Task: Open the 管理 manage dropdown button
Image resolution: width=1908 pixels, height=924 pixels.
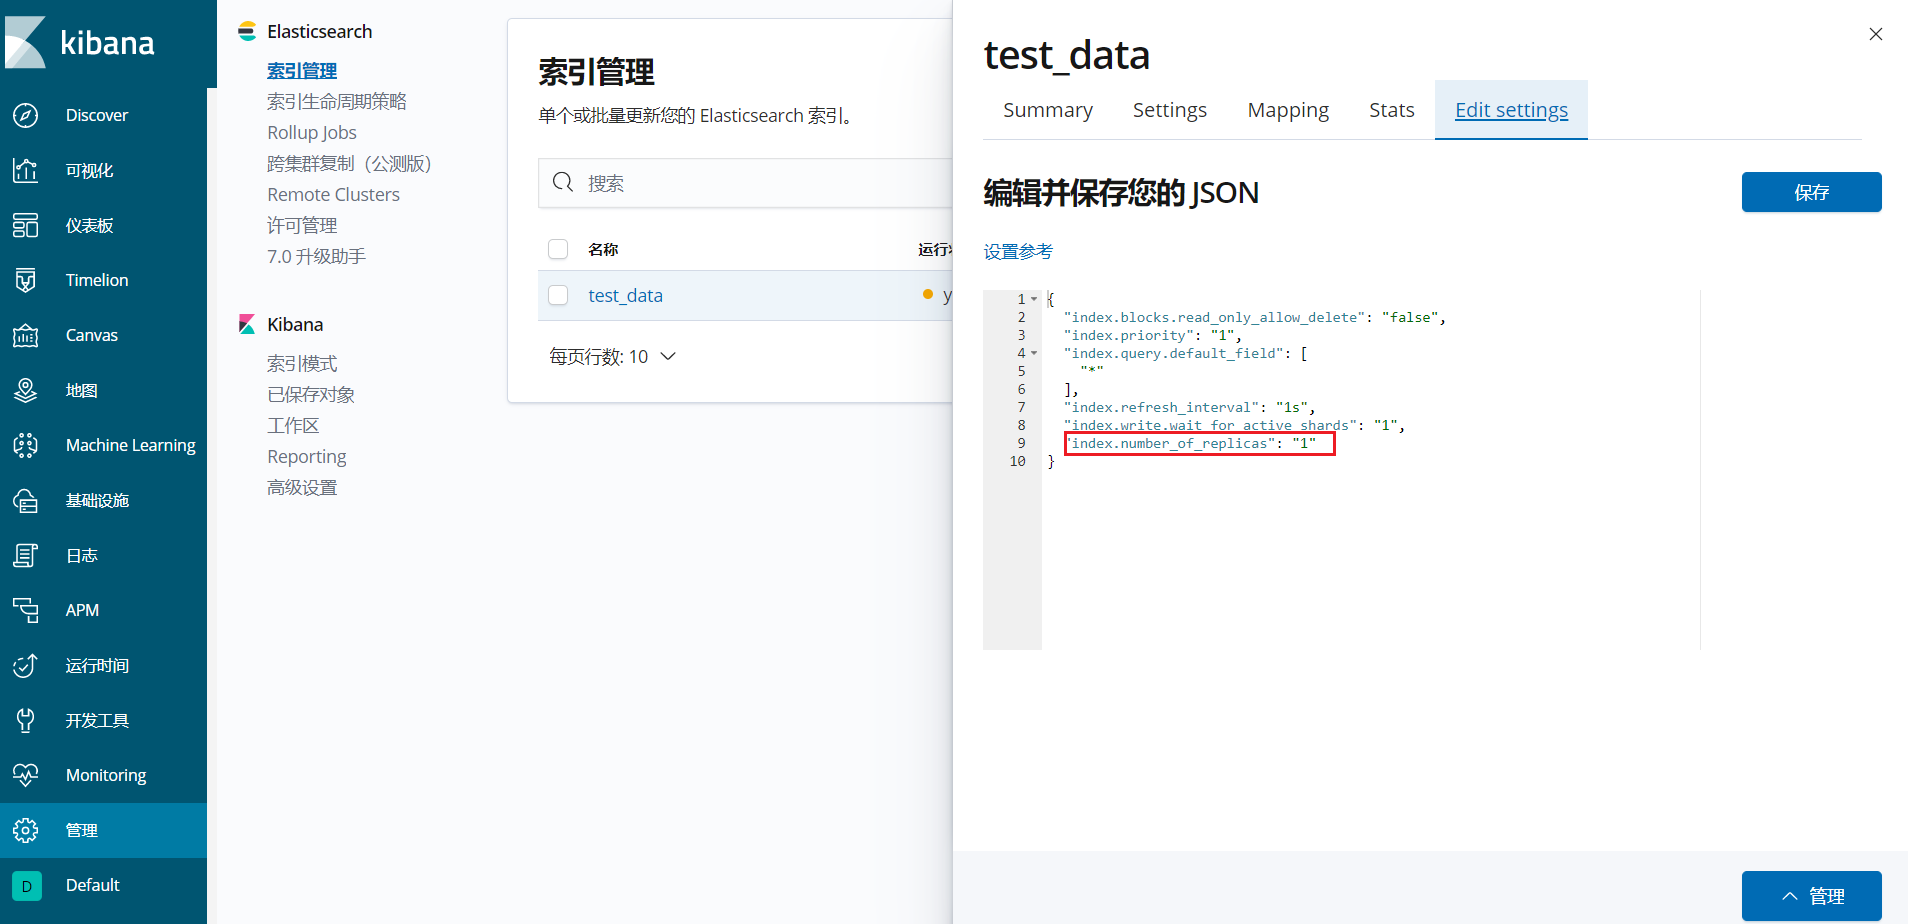Action: pyautogui.click(x=1812, y=896)
